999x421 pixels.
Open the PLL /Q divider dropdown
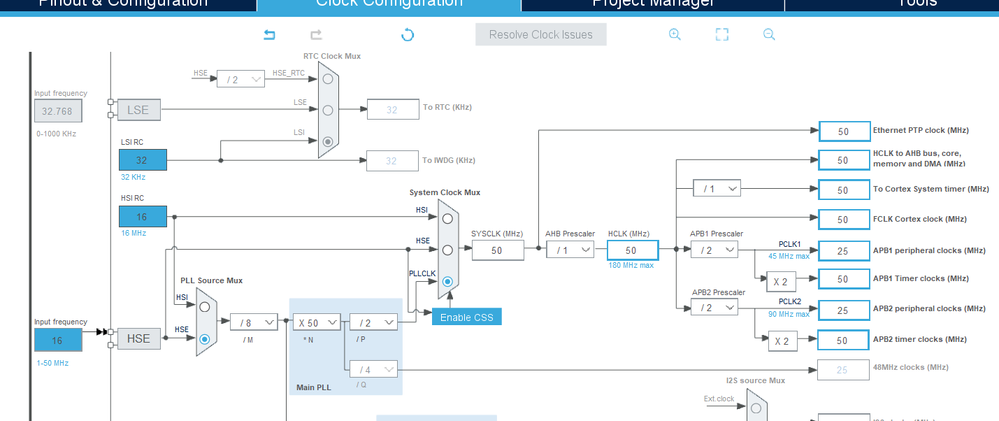coord(373,369)
